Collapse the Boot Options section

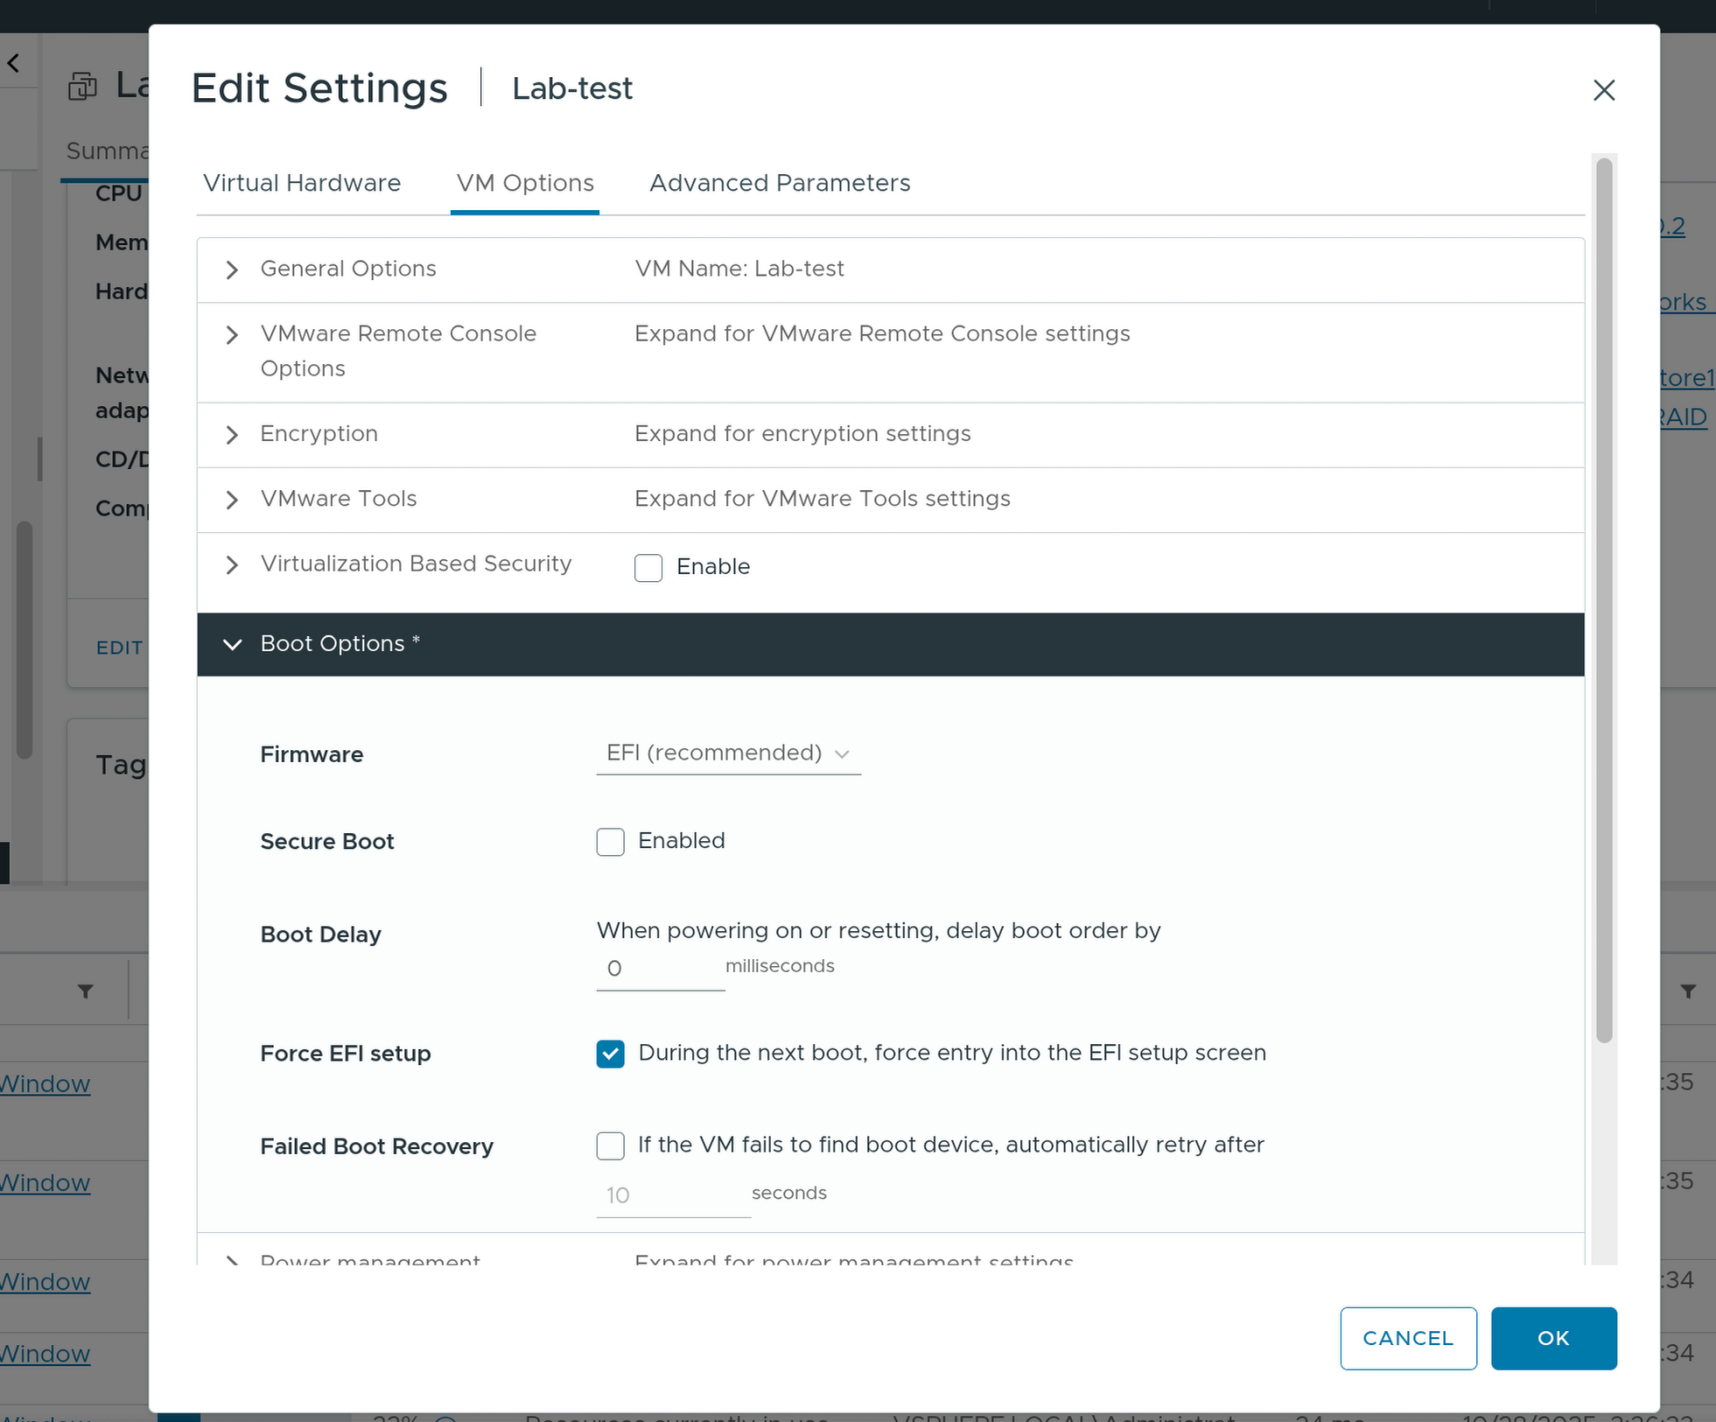tap(232, 645)
